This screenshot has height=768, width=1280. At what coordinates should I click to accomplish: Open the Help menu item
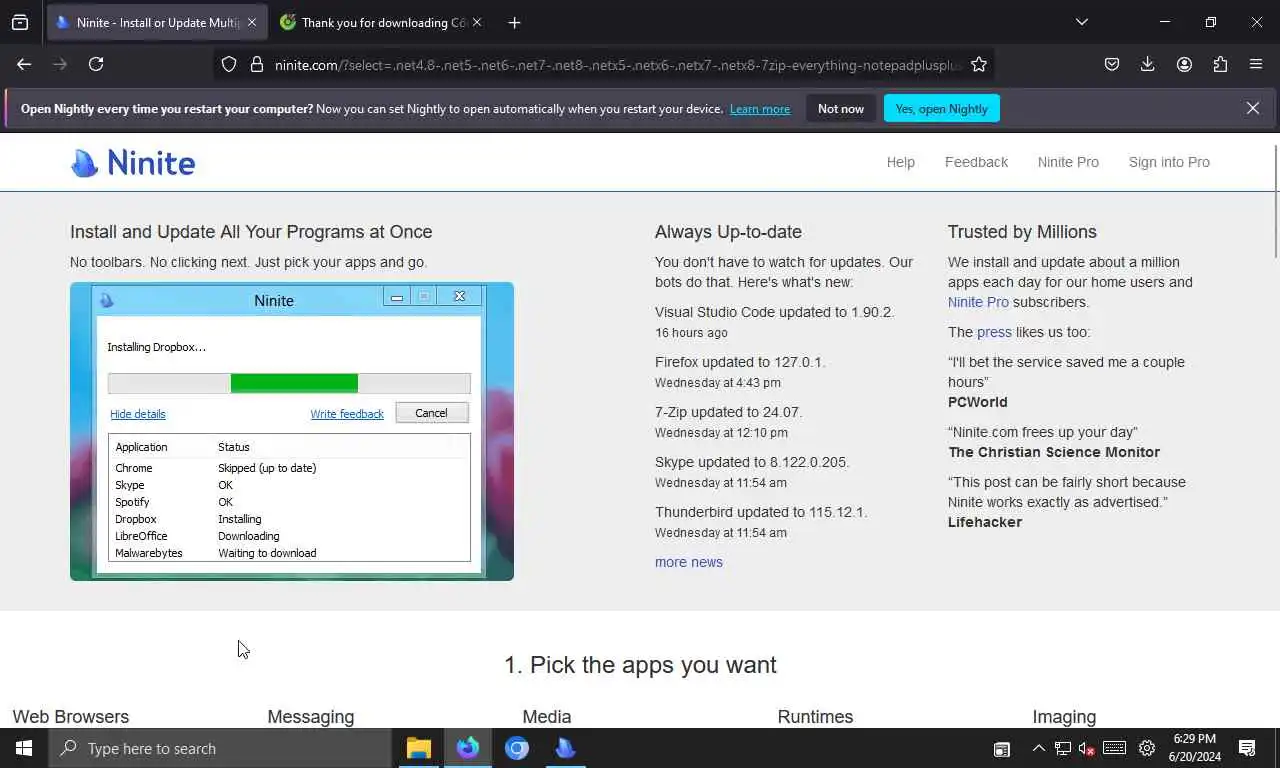[x=900, y=162]
